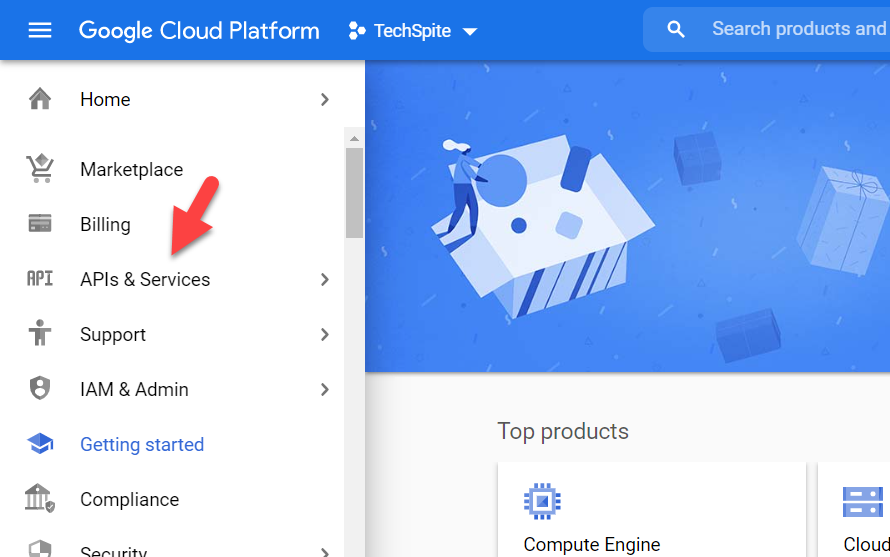Image resolution: width=890 pixels, height=557 pixels.
Task: Click the Compute Engine chip icon
Action: coord(542,500)
